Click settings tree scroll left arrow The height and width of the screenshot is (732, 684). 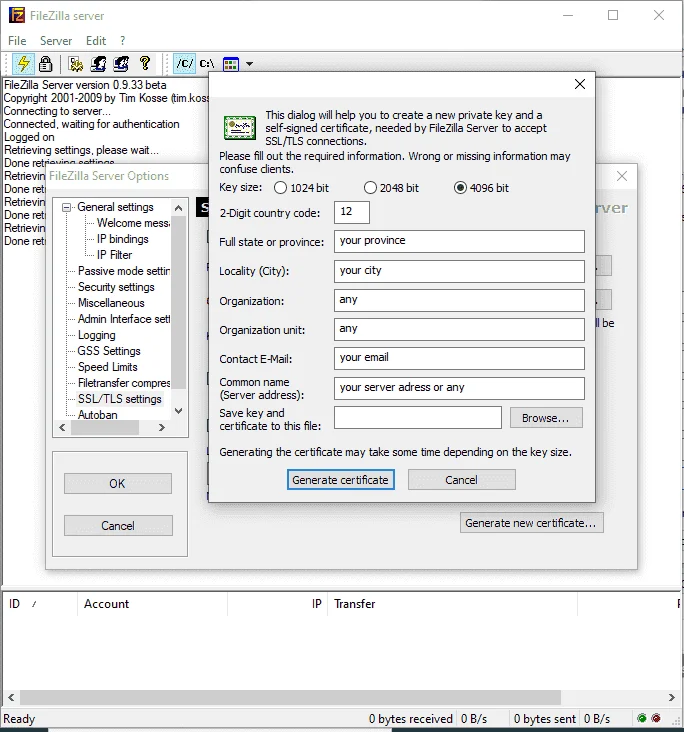coord(63,427)
